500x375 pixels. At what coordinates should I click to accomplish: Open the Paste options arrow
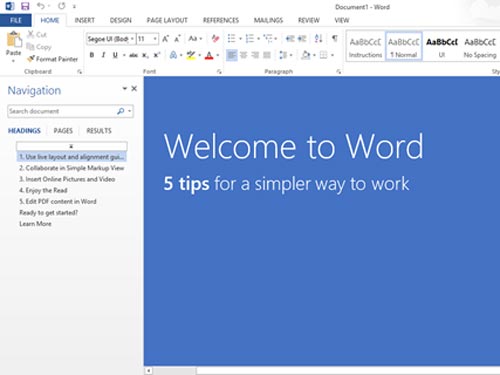(x=13, y=61)
